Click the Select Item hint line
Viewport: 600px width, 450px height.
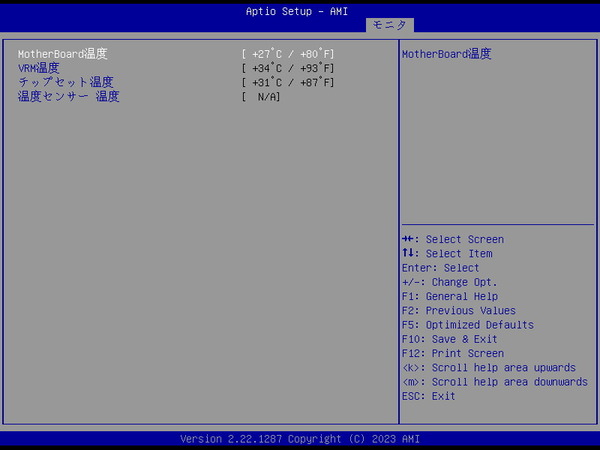[447, 254]
